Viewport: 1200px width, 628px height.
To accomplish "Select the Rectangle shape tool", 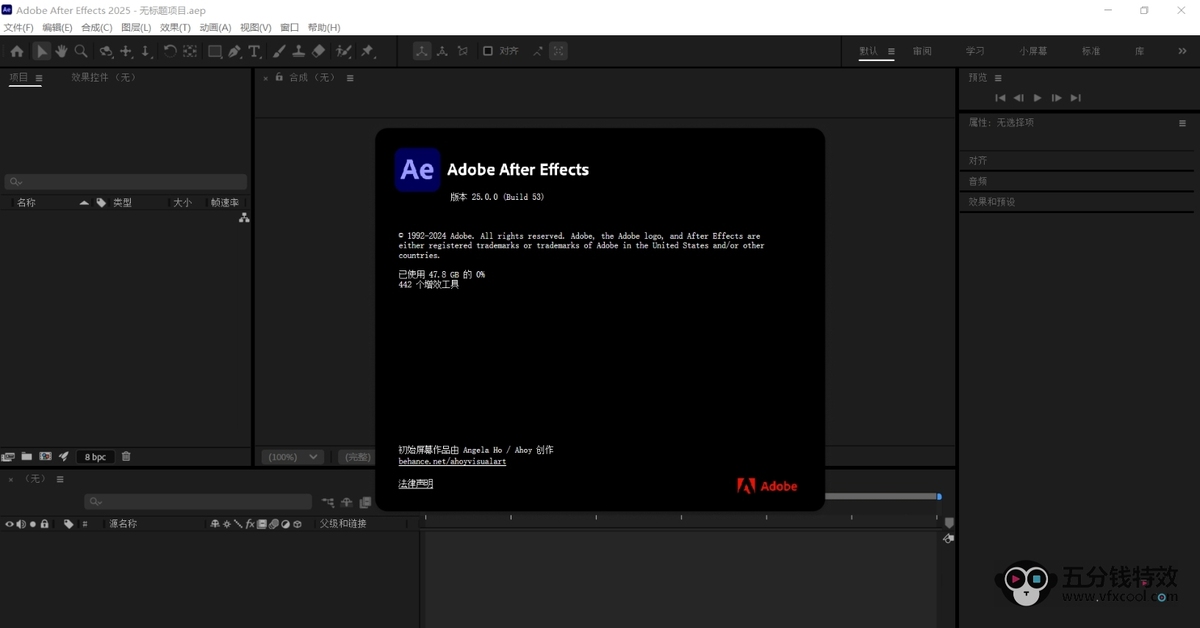I will [215, 51].
